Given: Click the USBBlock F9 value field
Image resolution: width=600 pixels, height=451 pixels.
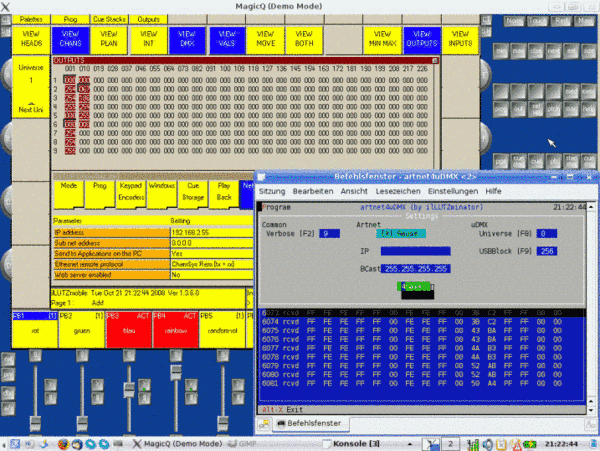Looking at the screenshot, I should (546, 251).
